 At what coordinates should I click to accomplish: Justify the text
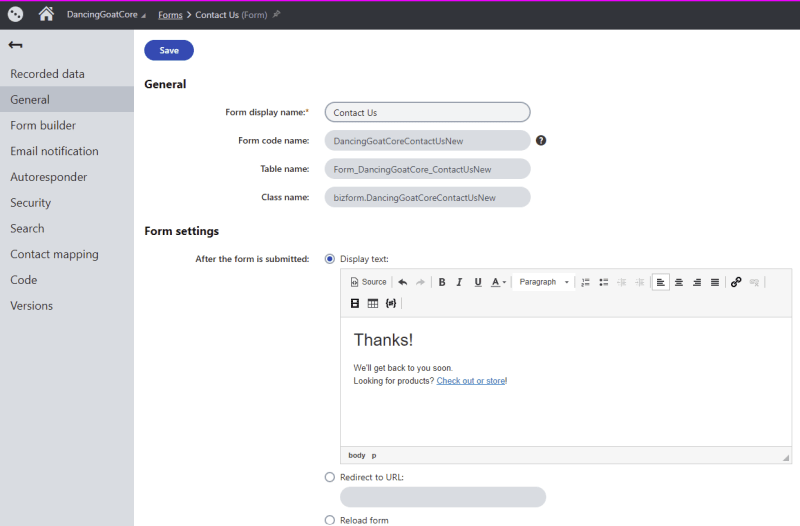pyautogui.click(x=715, y=282)
